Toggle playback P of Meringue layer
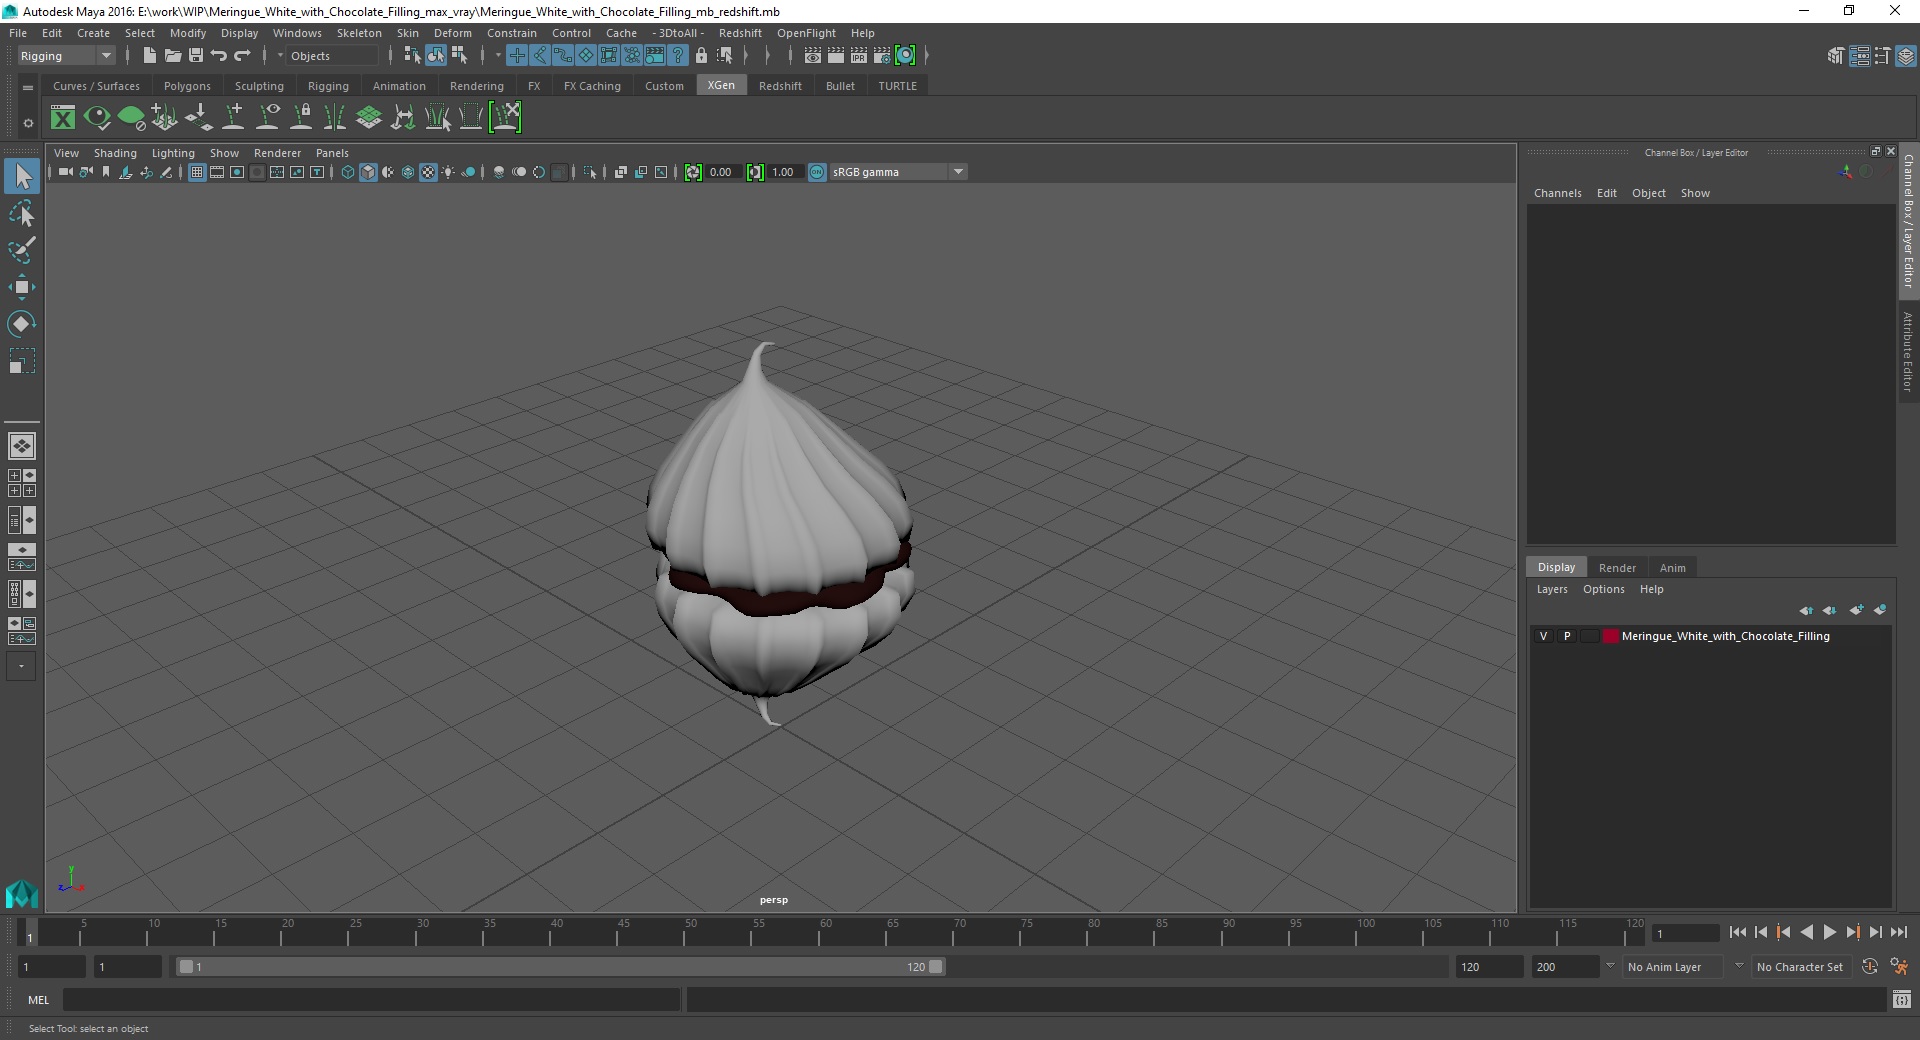The image size is (1920, 1040). [x=1567, y=636]
